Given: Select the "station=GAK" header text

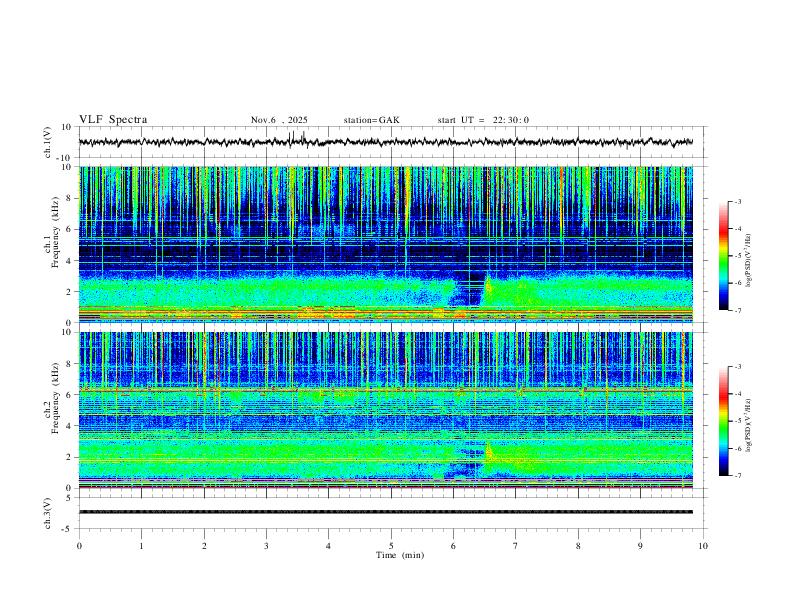Looking at the screenshot, I should click(x=371, y=120).
